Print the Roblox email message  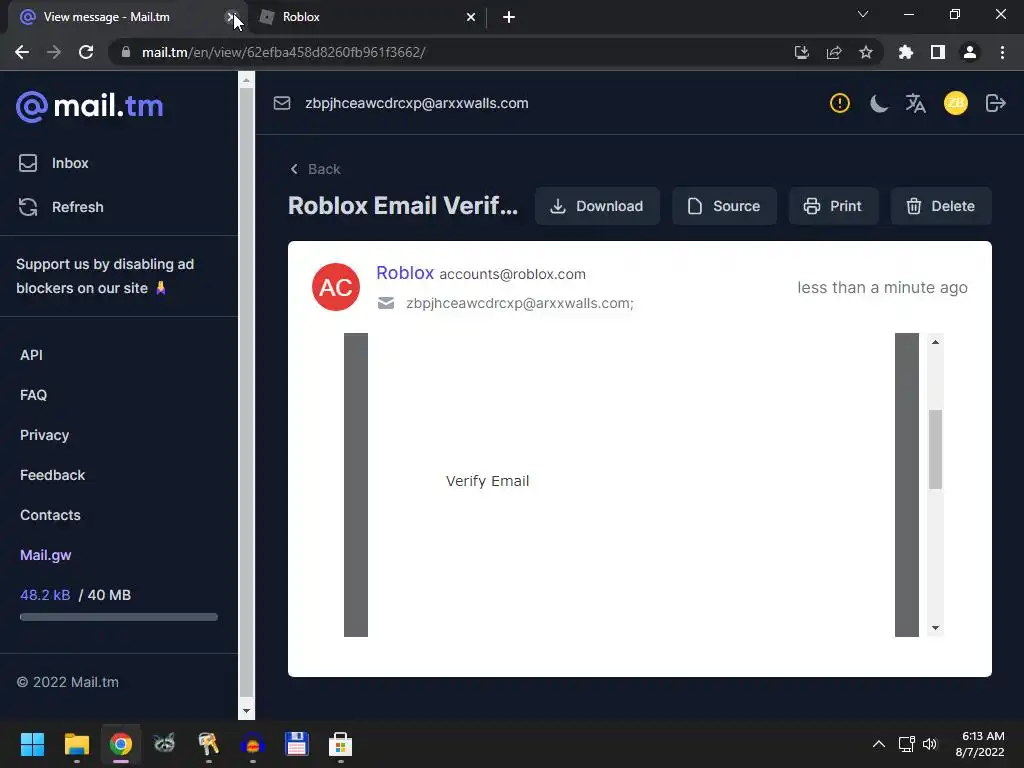[x=833, y=206]
